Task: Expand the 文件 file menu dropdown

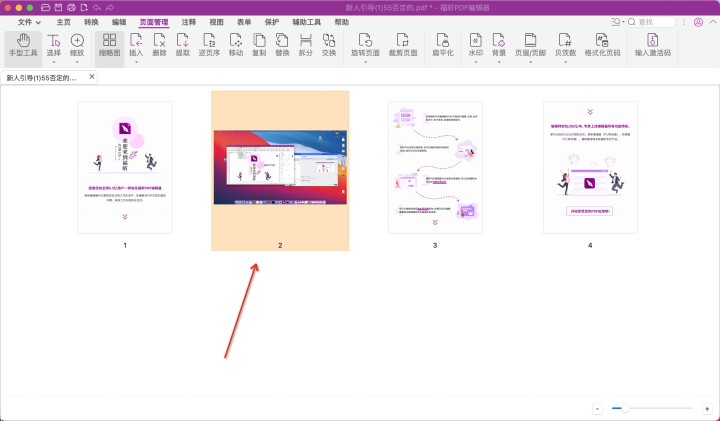Action: (x=29, y=21)
